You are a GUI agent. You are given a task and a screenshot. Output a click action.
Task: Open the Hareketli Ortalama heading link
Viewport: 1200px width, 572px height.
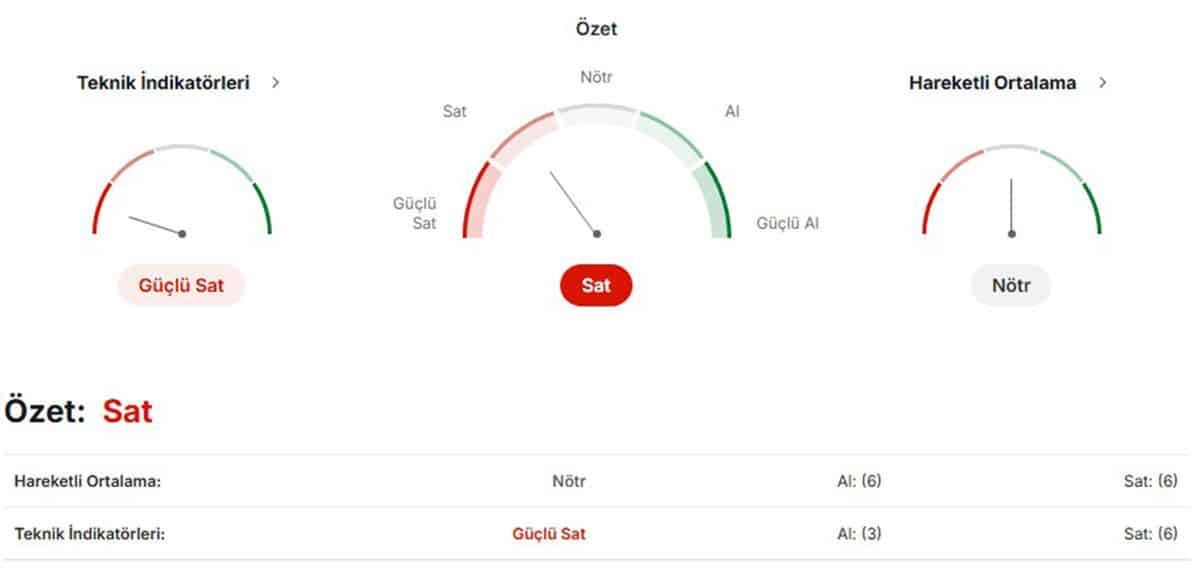(x=992, y=83)
